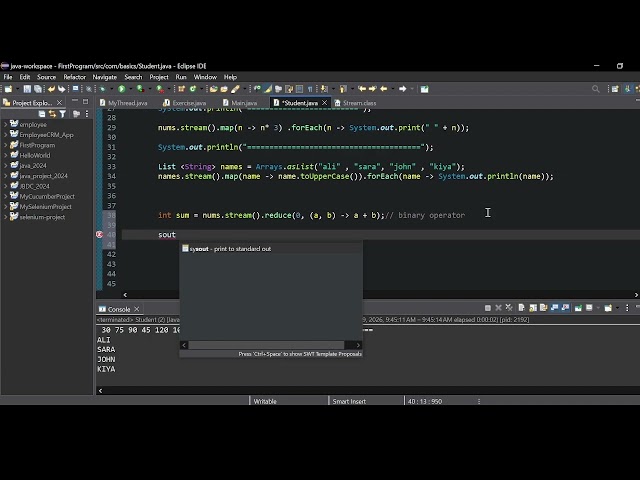This screenshot has height=480, width=640.
Task: Click the Terminate icon in Console
Action: [488, 308]
